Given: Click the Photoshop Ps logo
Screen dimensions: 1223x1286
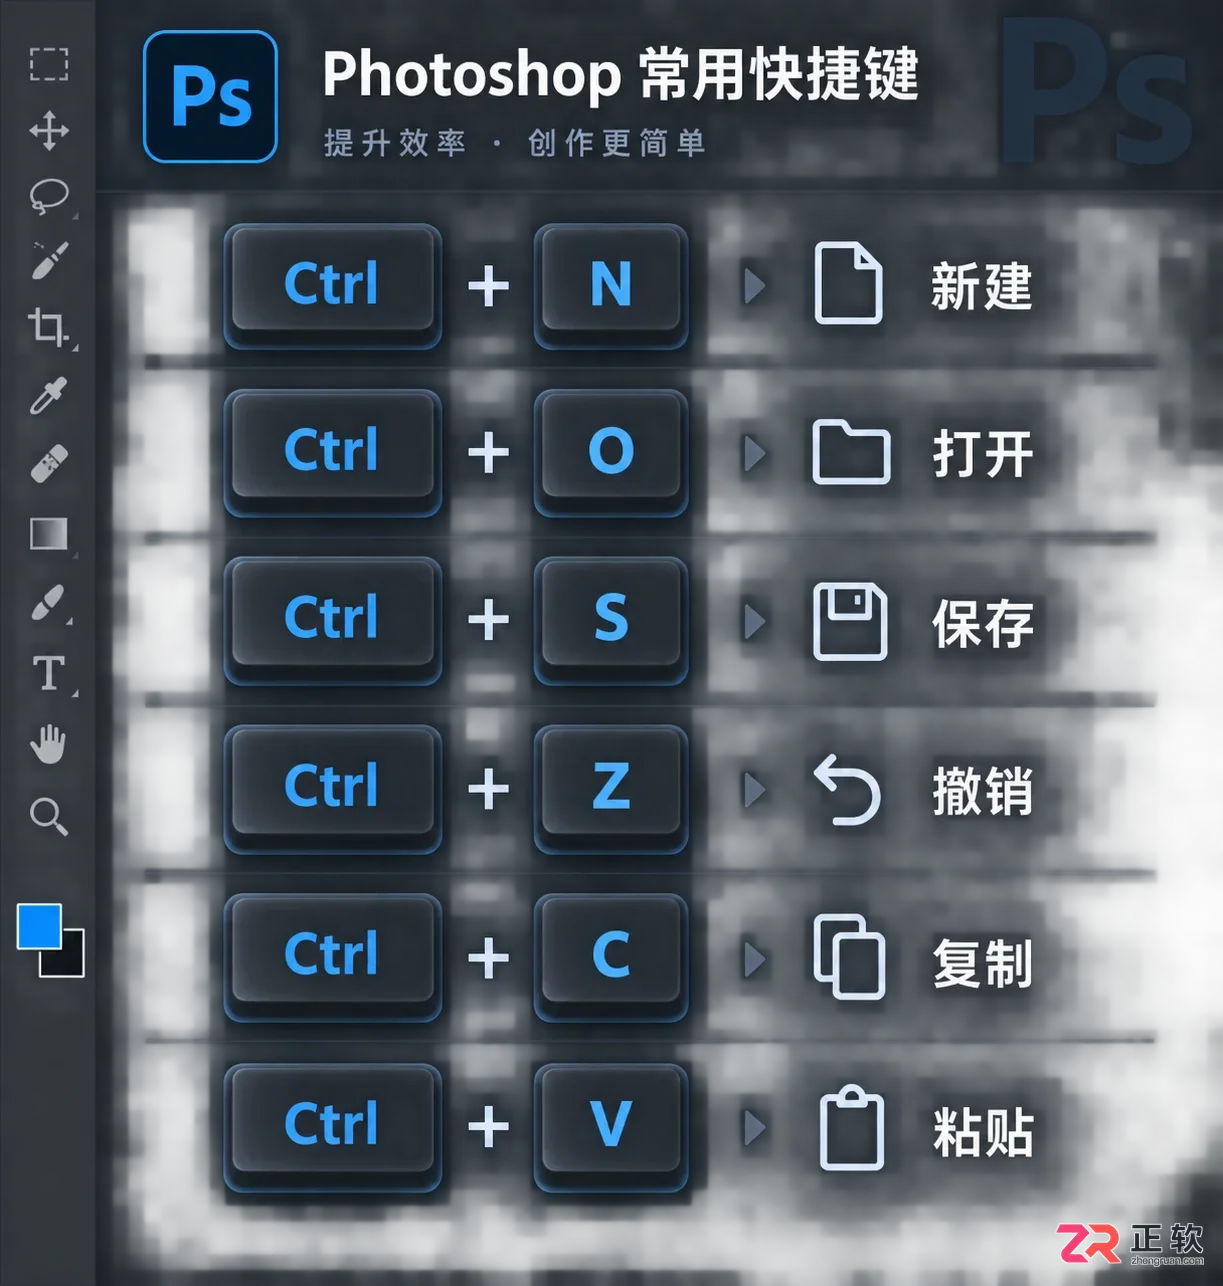Looking at the screenshot, I should (210, 96).
